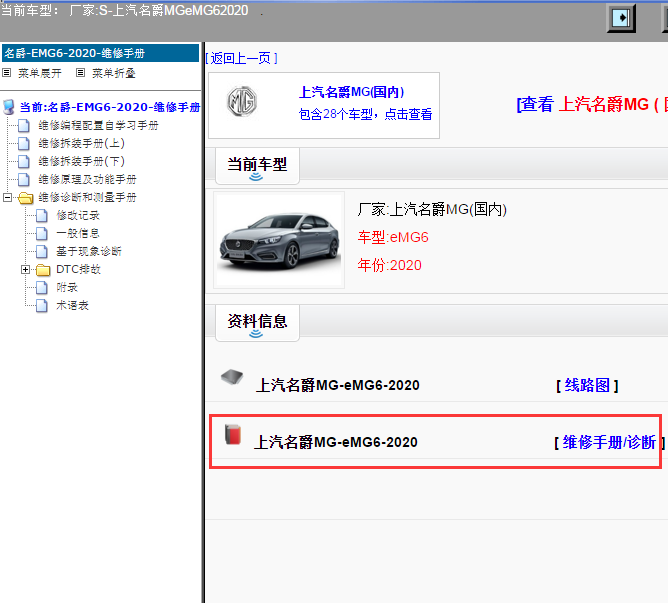Click the gray wiring diagram icon for 线路图 row
The height and width of the screenshot is (603, 668).
(x=232, y=377)
